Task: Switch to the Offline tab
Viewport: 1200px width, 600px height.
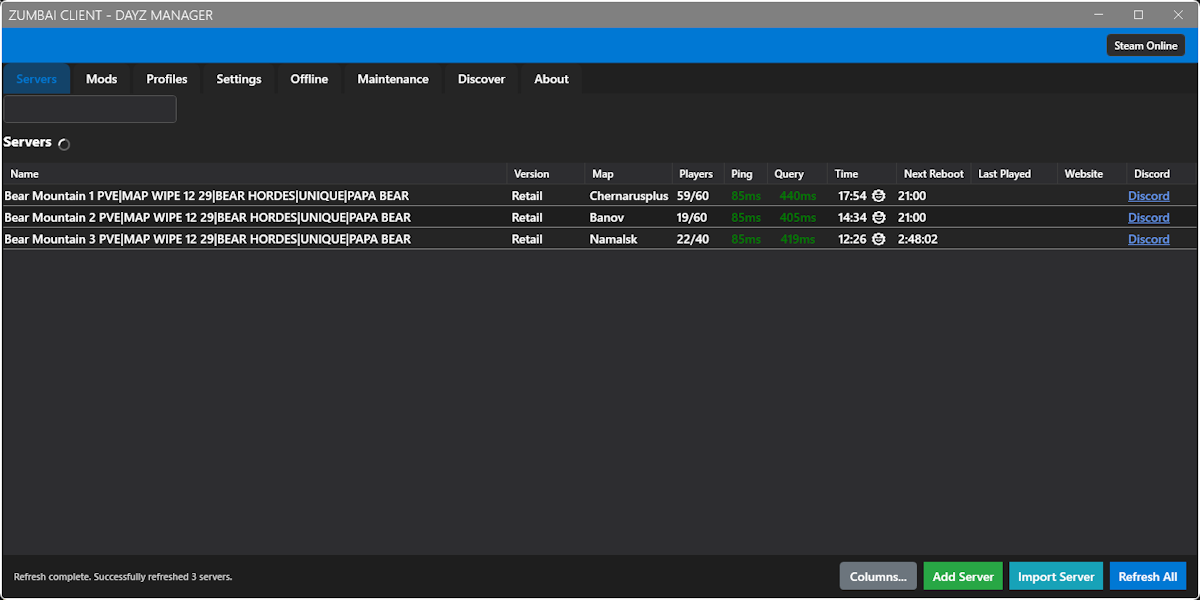Action: (308, 78)
